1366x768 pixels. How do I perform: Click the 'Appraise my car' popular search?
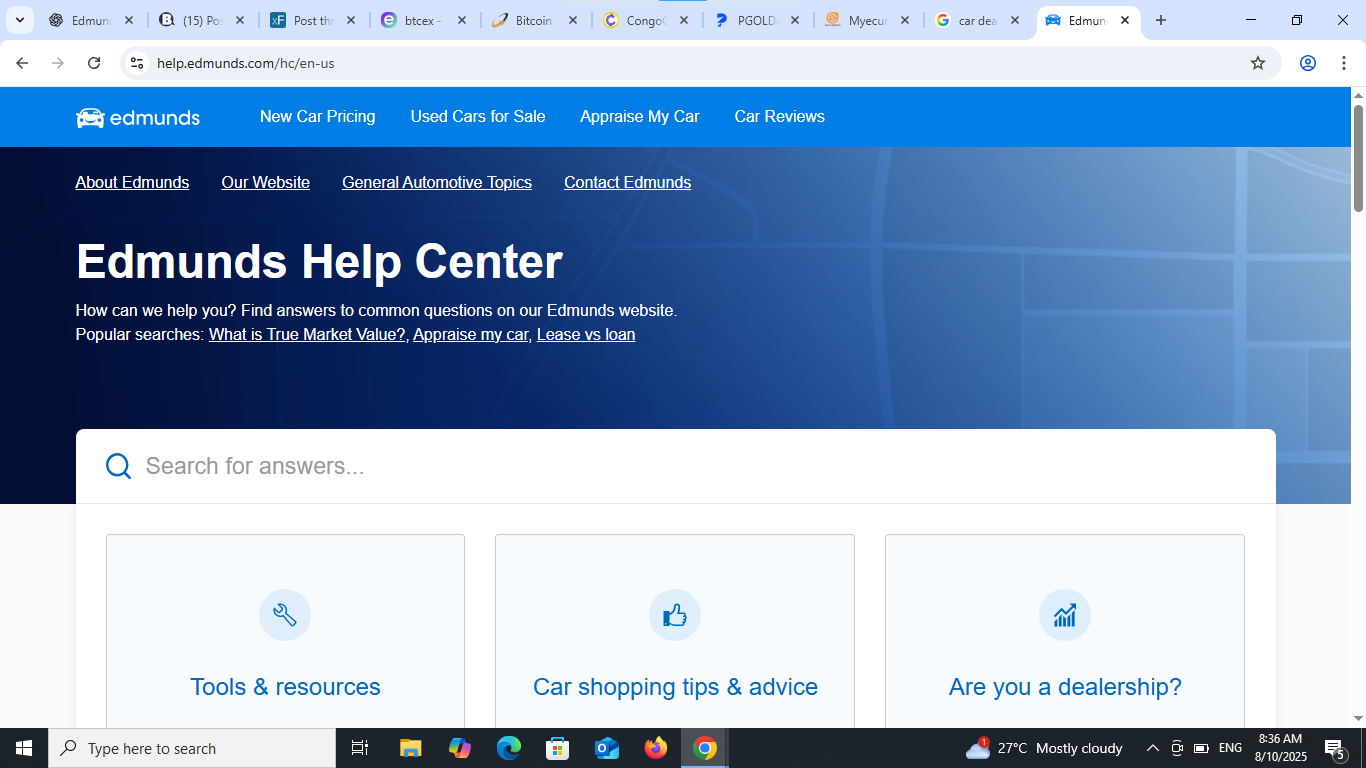pos(471,334)
